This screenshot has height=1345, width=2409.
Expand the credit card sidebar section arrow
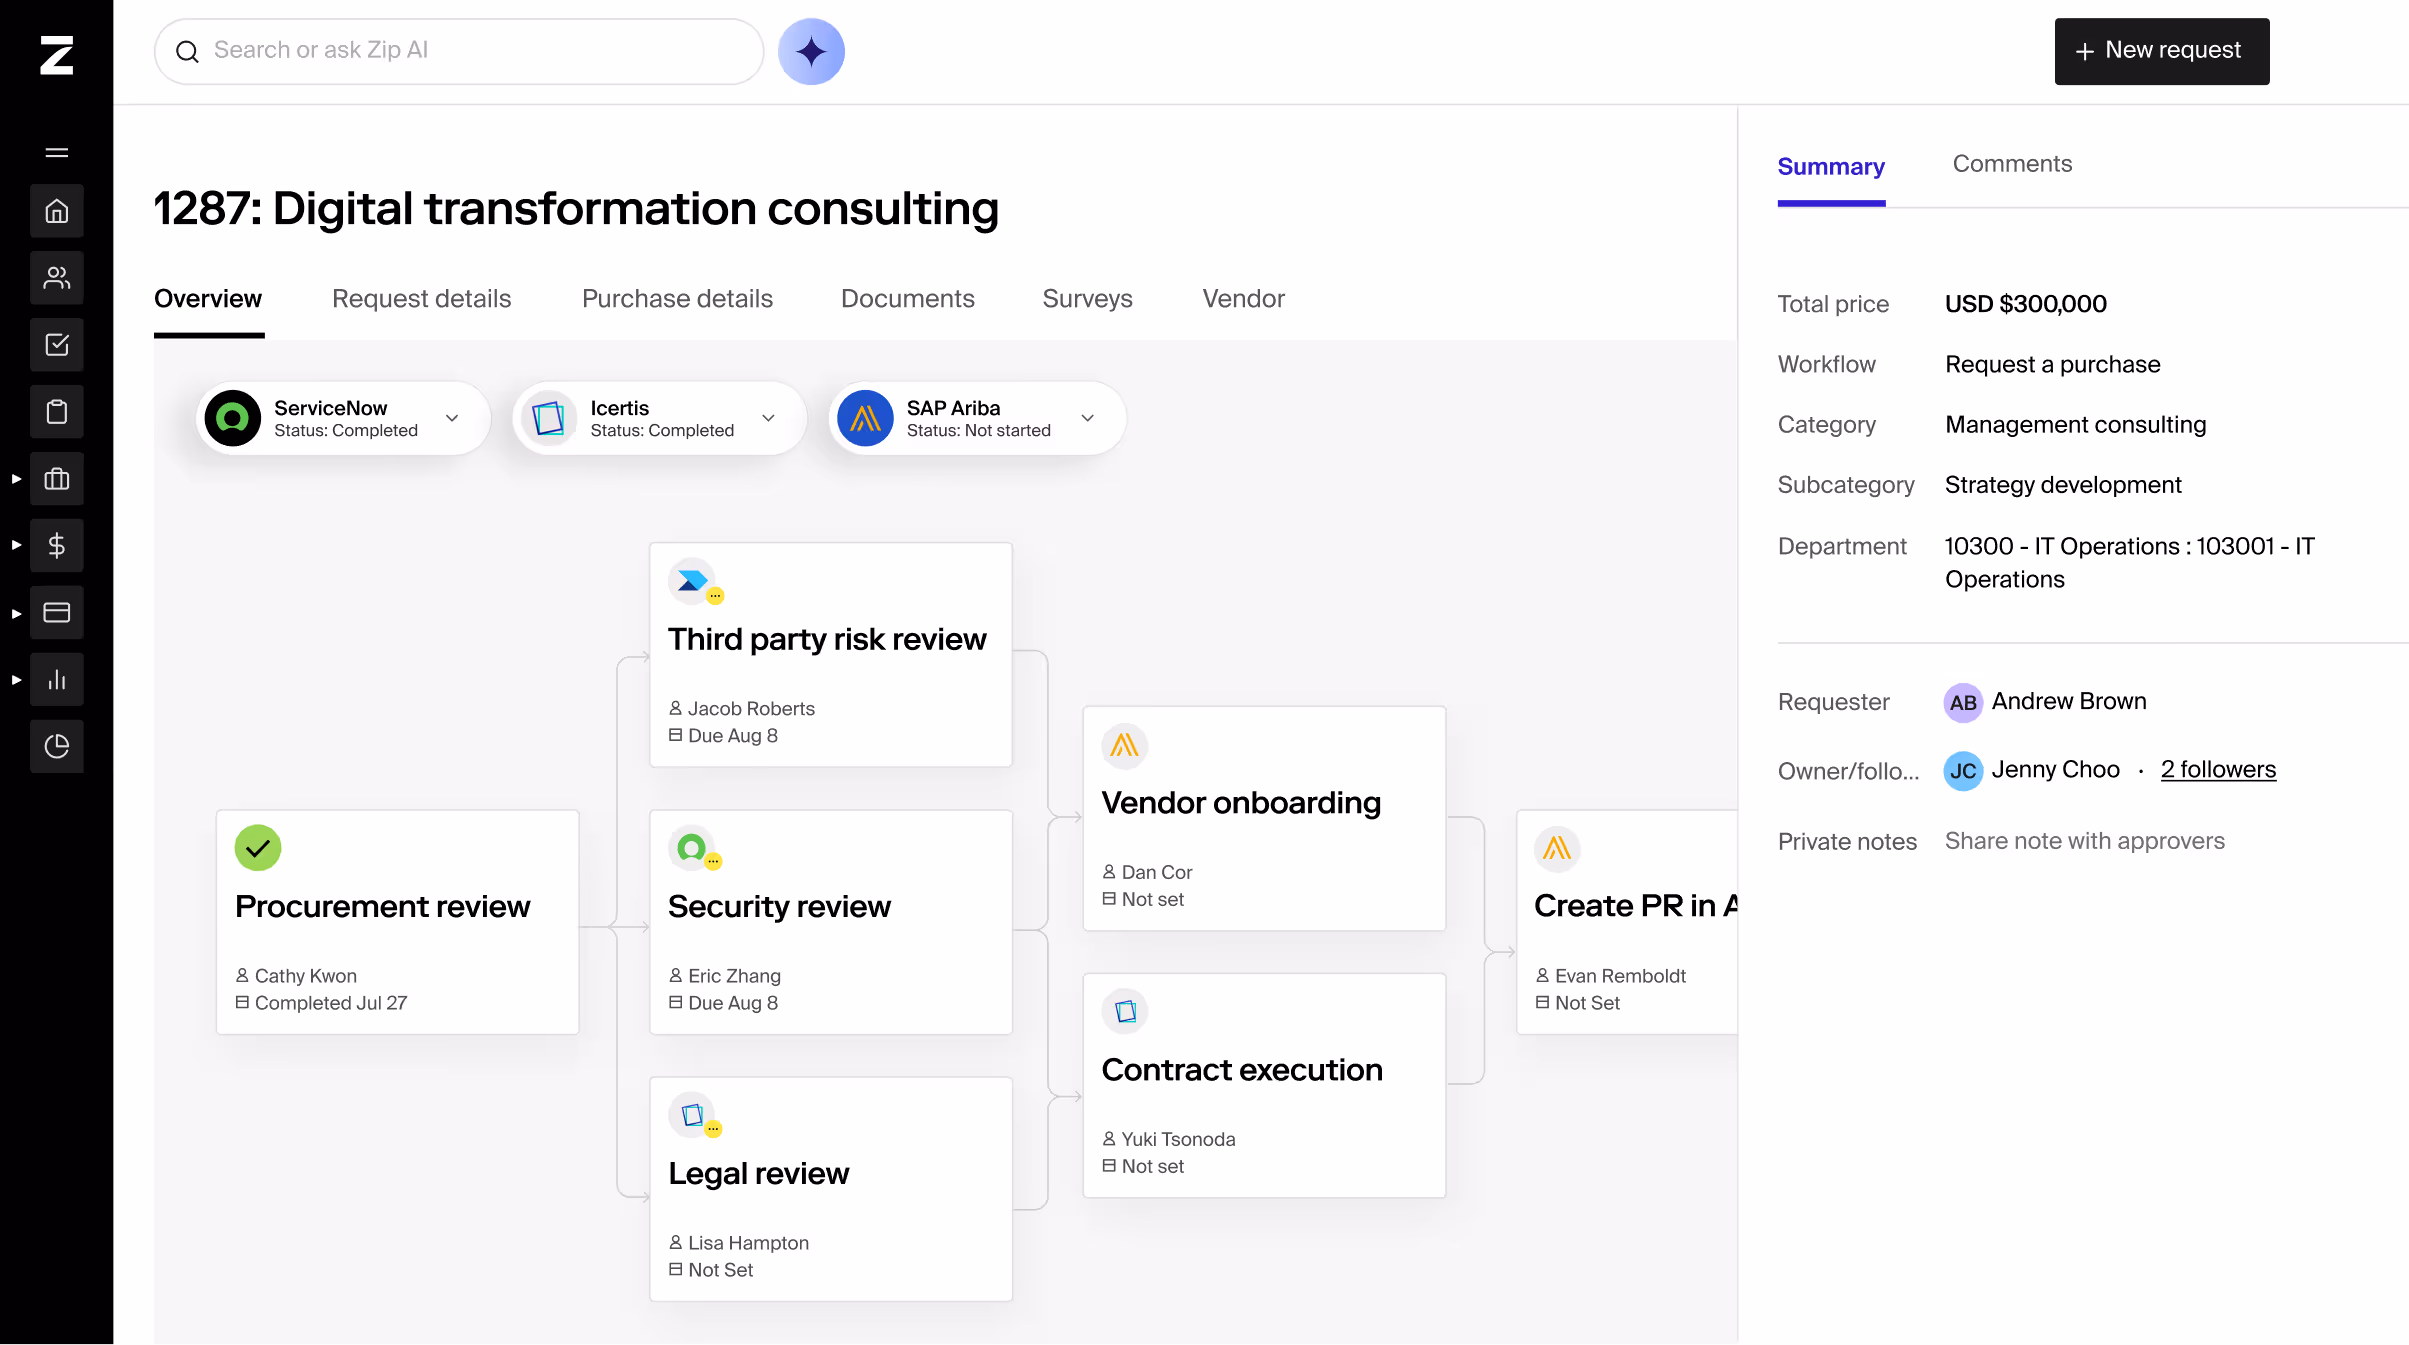click(16, 613)
